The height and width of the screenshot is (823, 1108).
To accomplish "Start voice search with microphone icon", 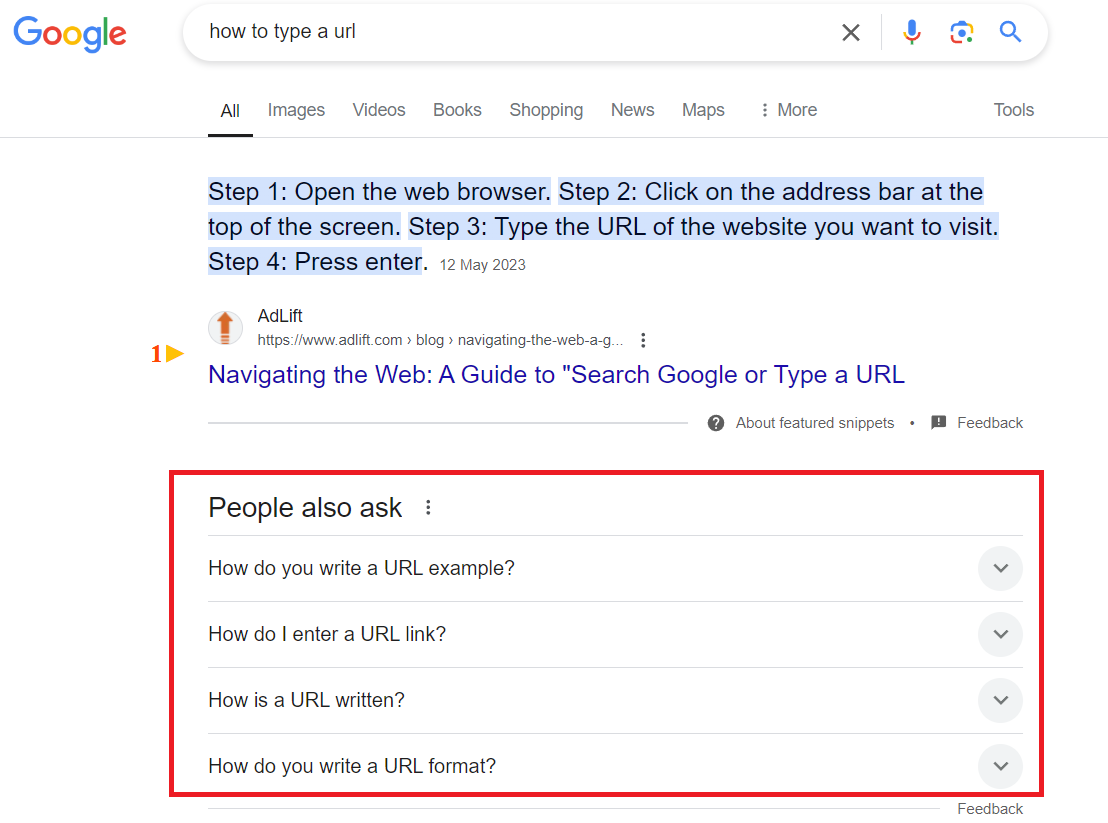I will click(x=912, y=32).
